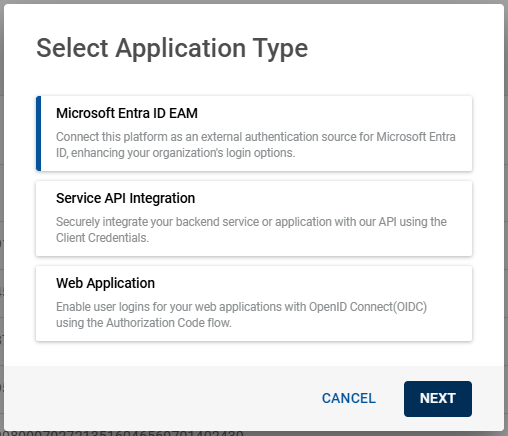Viewport: 508px width, 436px height.
Task: Click 'using the Authorization Code flow' line
Action: pyautogui.click(x=144, y=323)
